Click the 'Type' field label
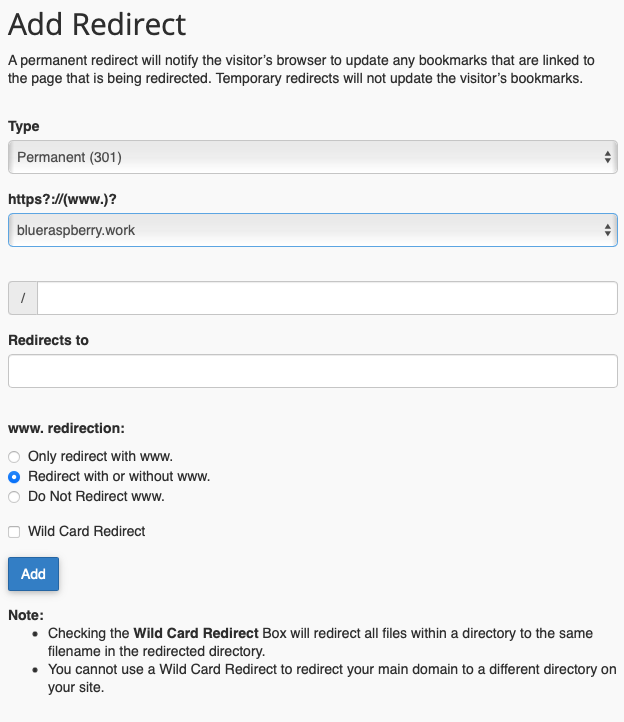624x722 pixels. 24,127
